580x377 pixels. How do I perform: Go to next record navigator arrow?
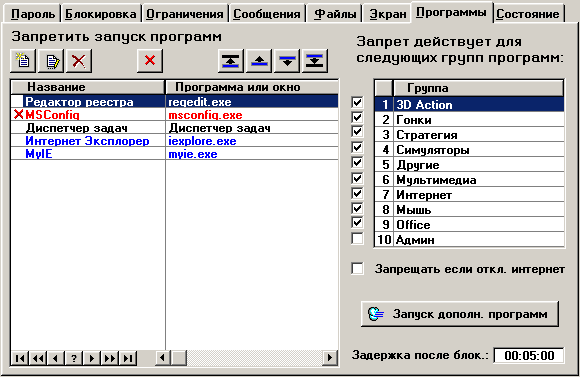[x=92, y=358]
